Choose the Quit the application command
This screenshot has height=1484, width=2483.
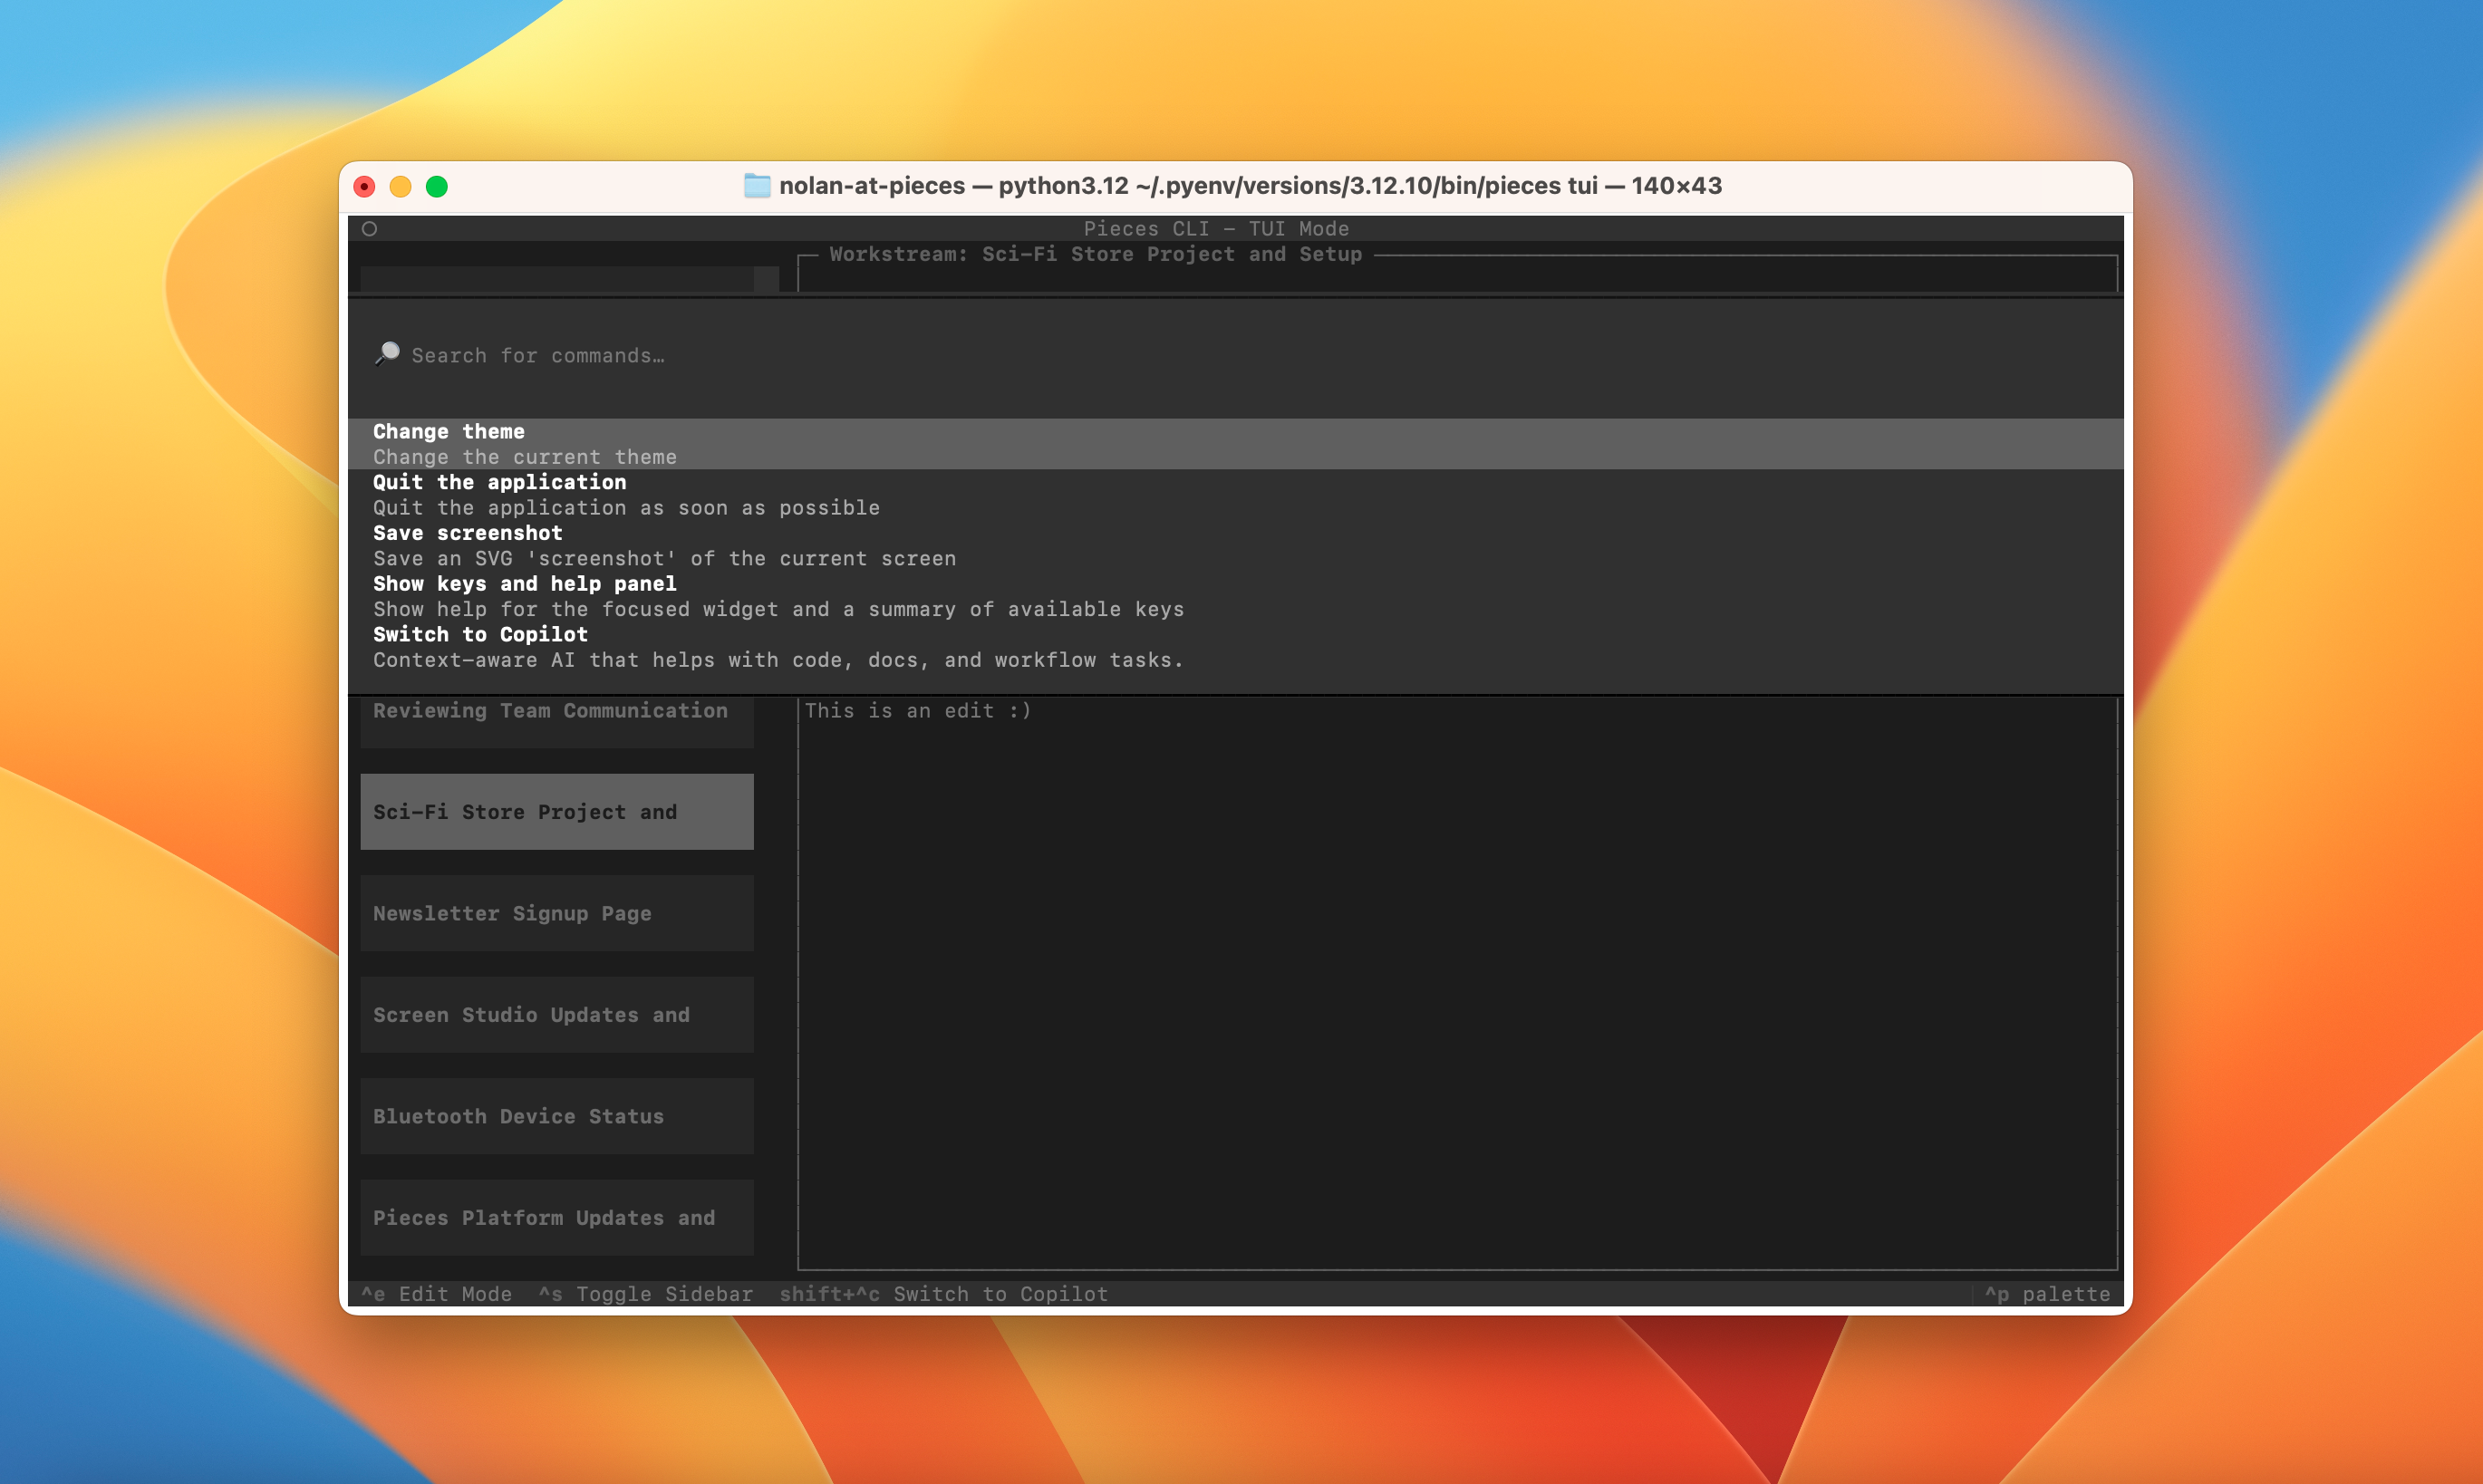[x=1236, y=495]
